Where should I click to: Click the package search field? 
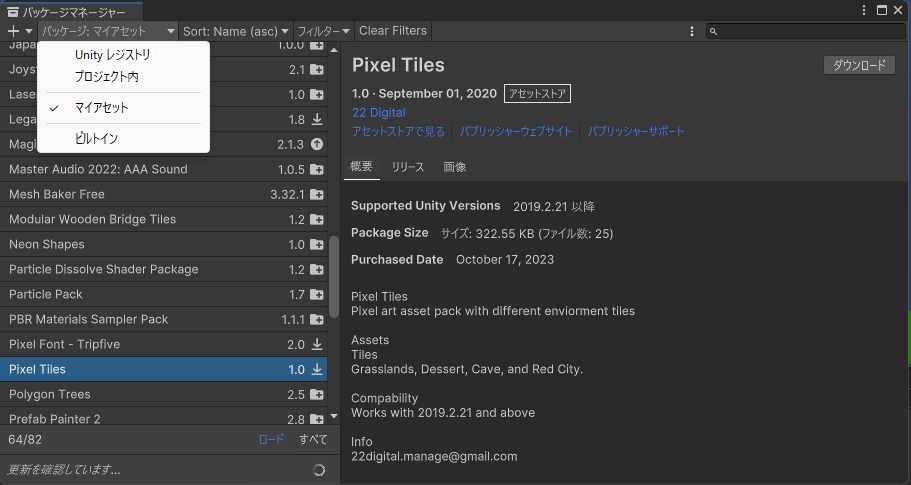(806, 31)
